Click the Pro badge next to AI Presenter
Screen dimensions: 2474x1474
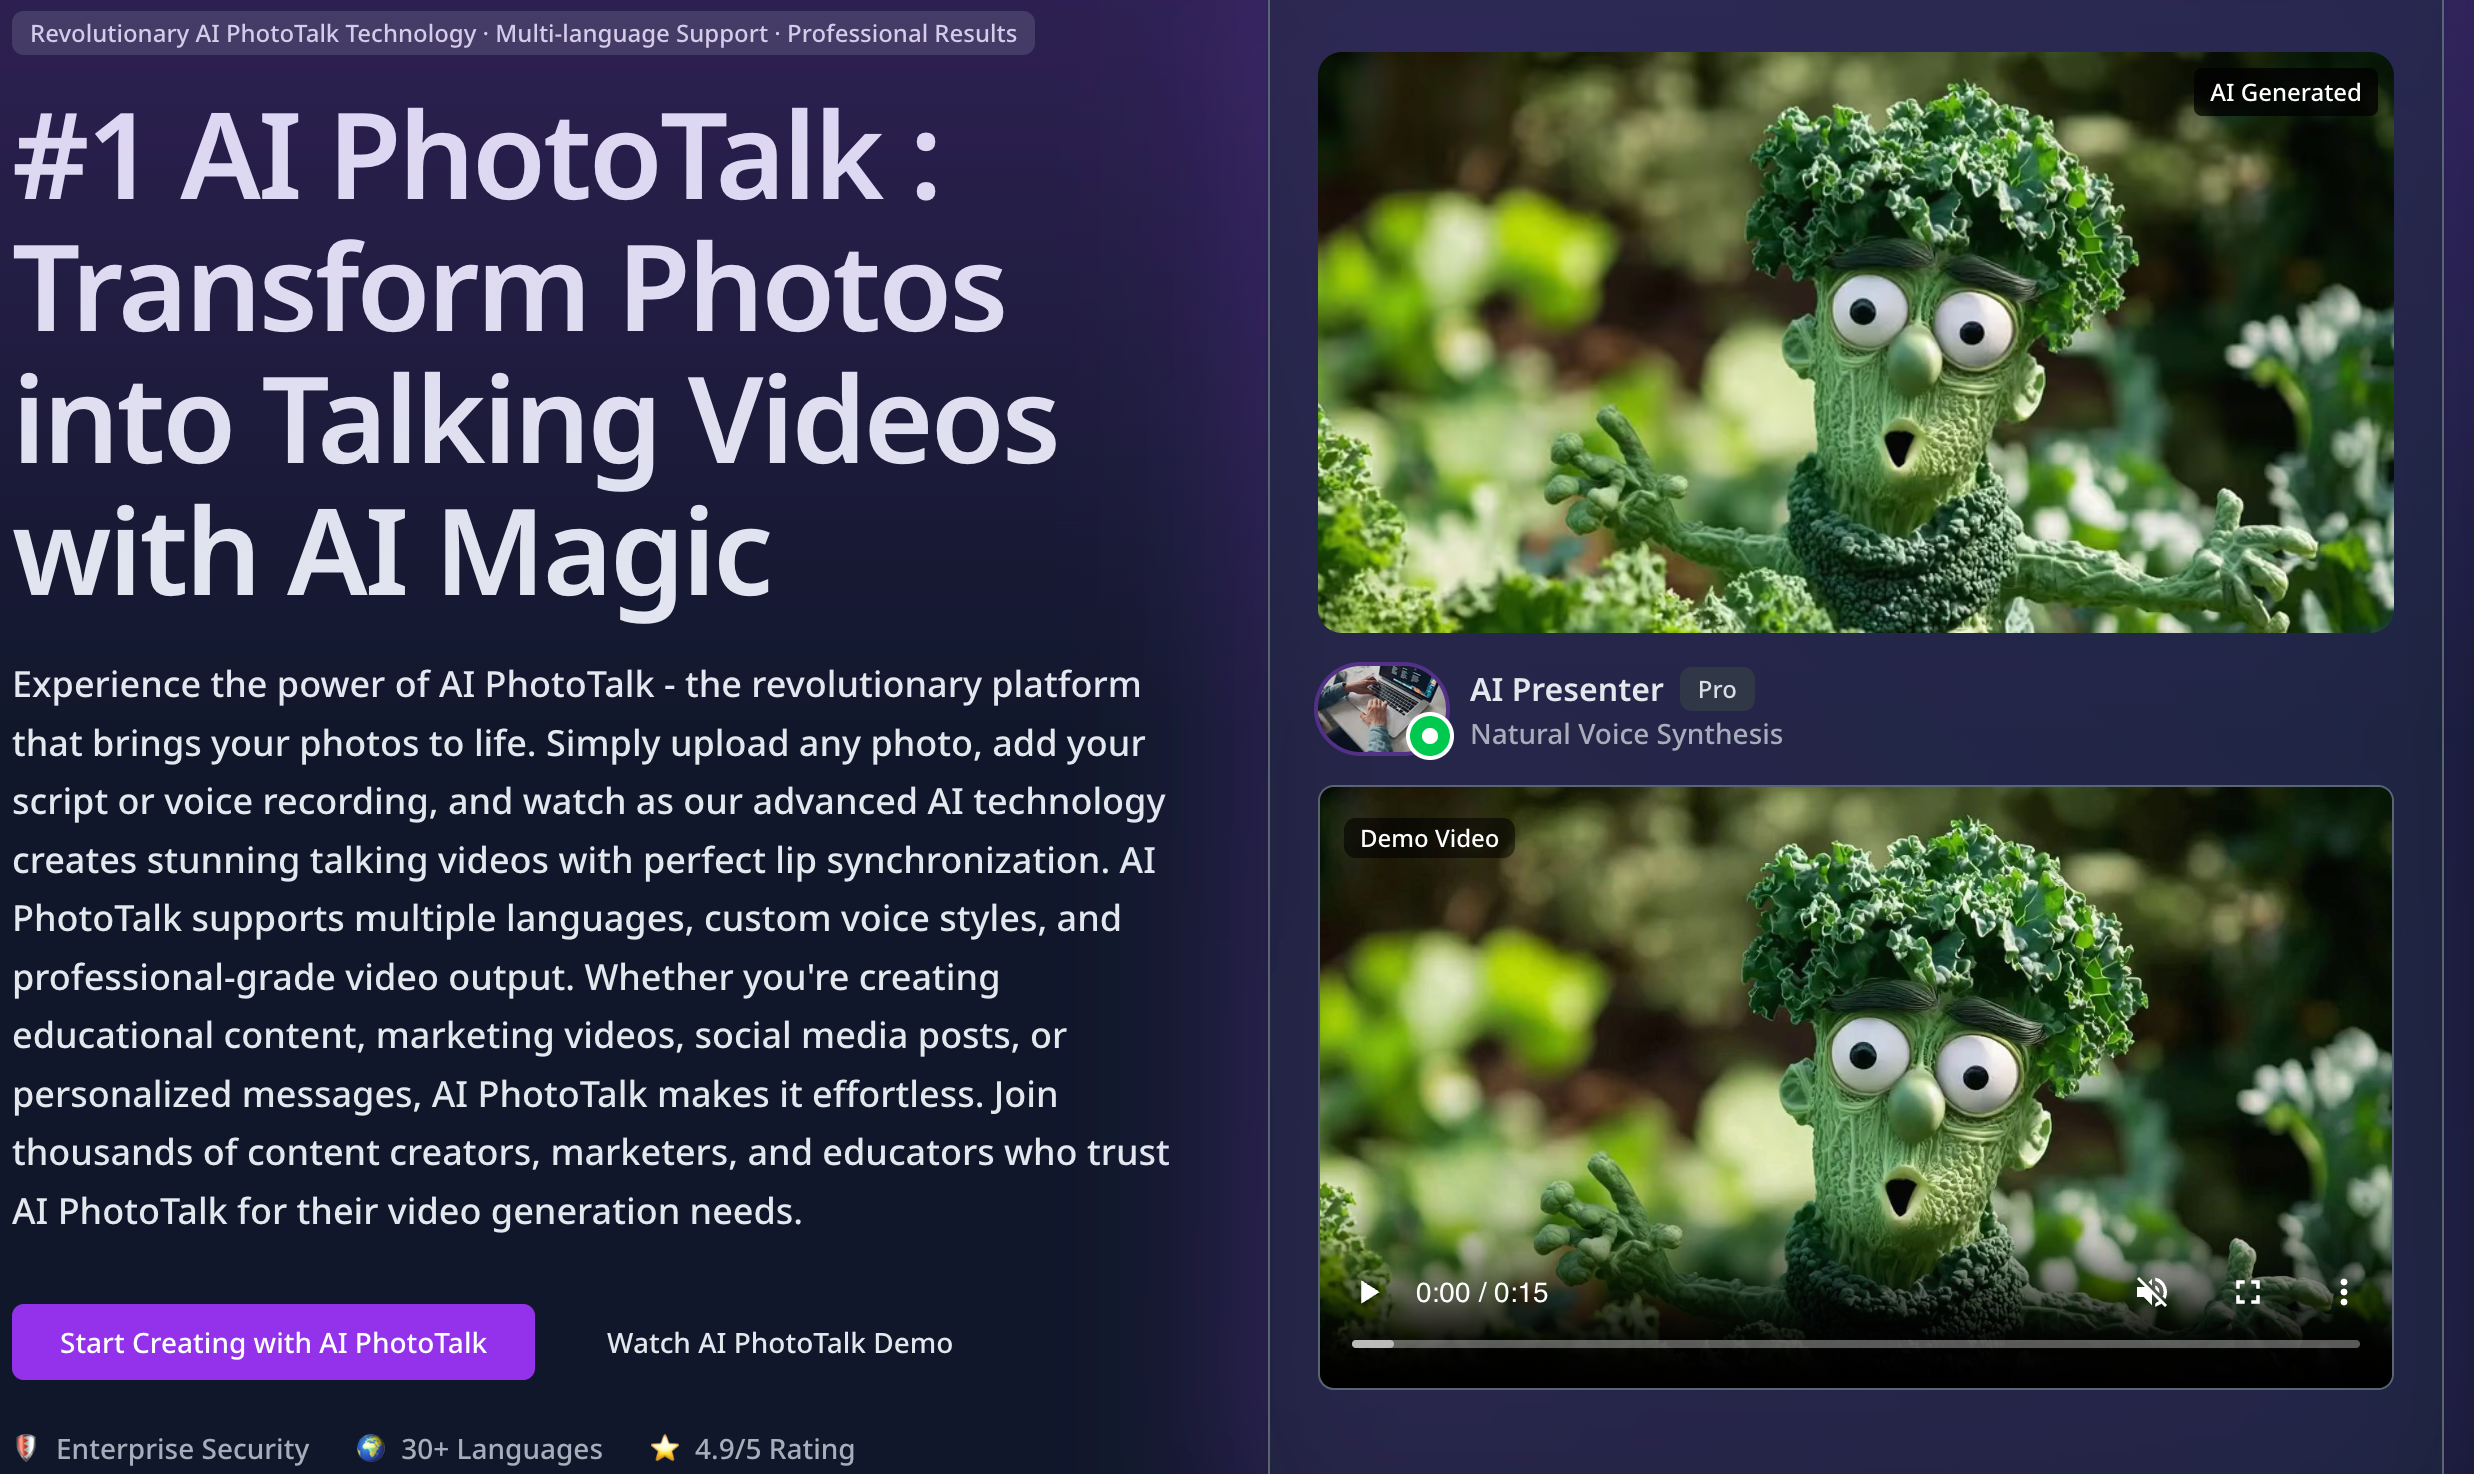[1716, 689]
